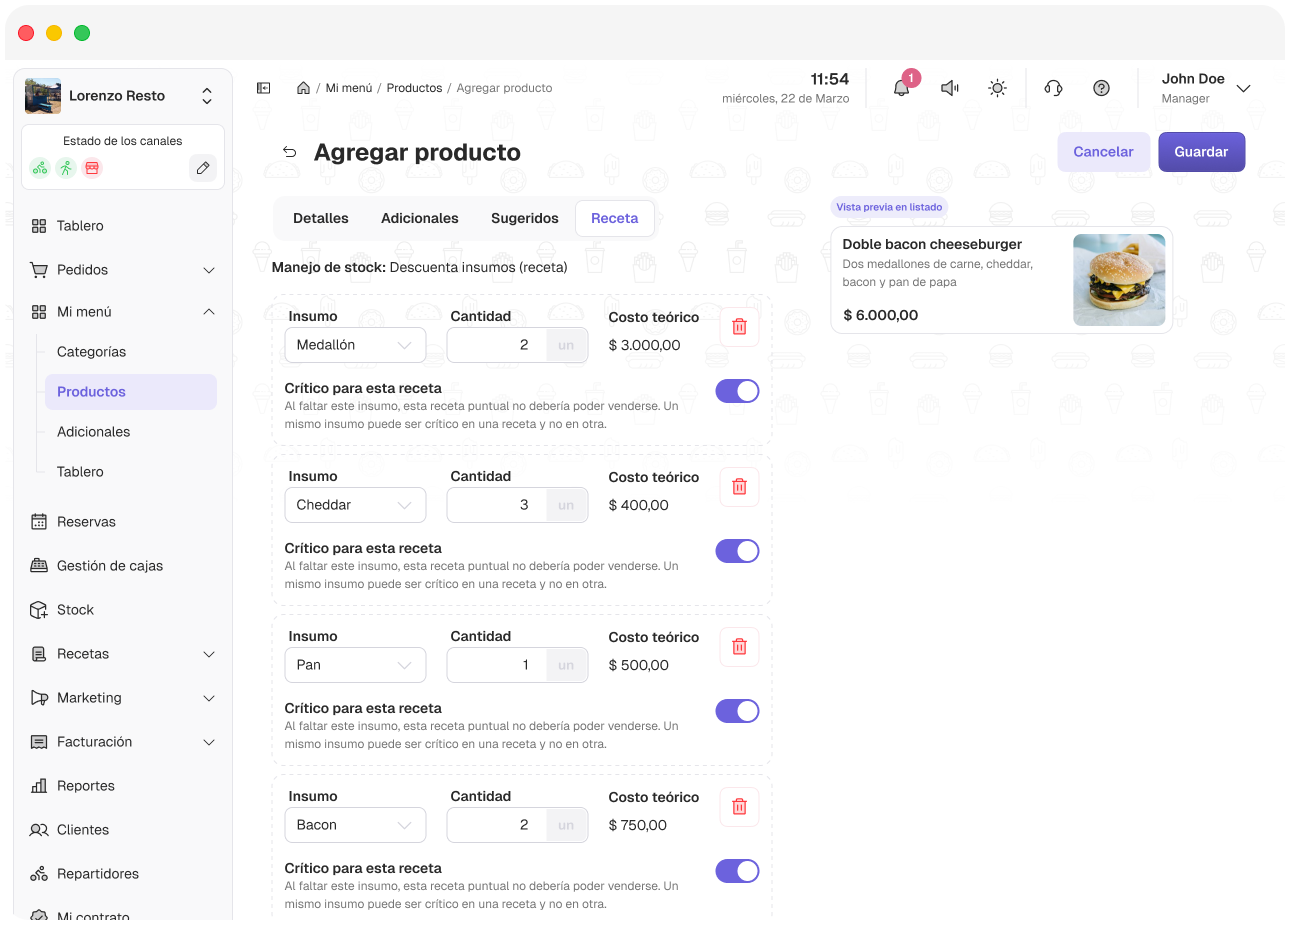1290x925 pixels.
Task: Go back with the return arrow
Action: pos(290,152)
